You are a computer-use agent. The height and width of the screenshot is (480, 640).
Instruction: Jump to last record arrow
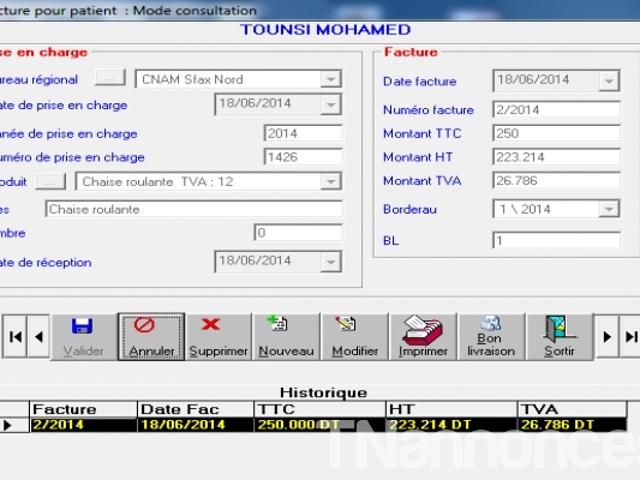point(630,337)
